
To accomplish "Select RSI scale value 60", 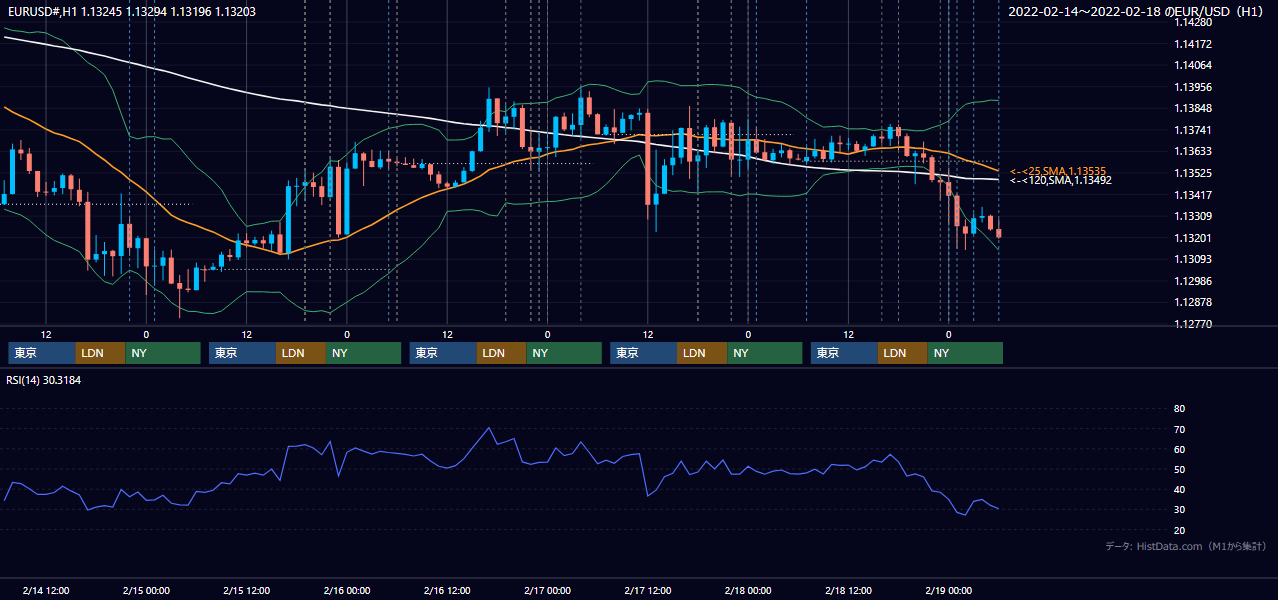I will (x=1179, y=449).
